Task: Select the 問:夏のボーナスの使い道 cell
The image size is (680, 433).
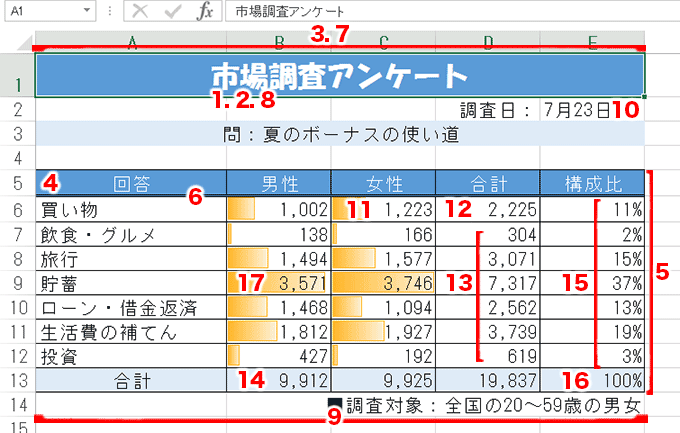Action: pos(339,133)
